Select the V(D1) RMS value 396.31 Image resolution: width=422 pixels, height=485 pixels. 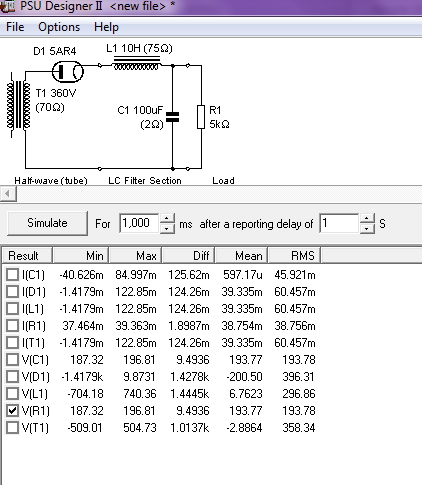click(298, 377)
